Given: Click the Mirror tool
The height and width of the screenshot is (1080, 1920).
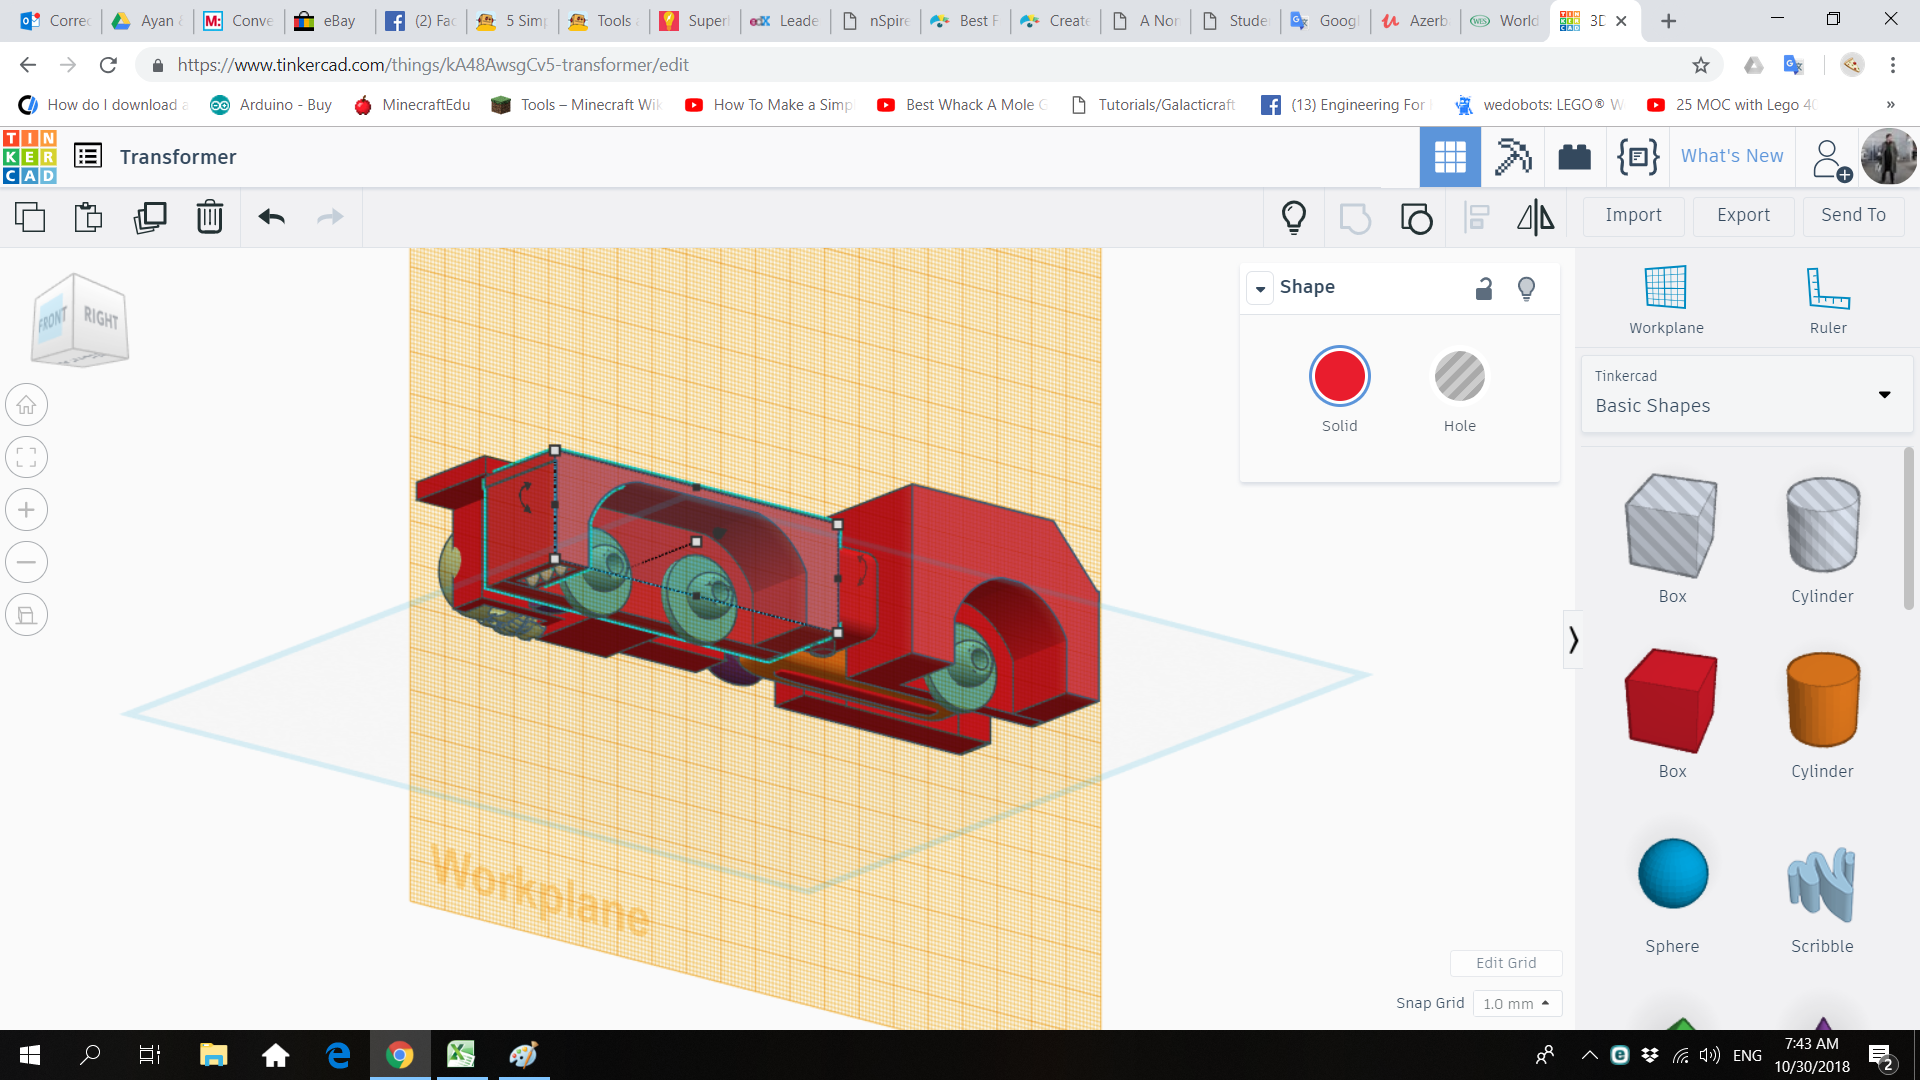Looking at the screenshot, I should pos(1535,217).
